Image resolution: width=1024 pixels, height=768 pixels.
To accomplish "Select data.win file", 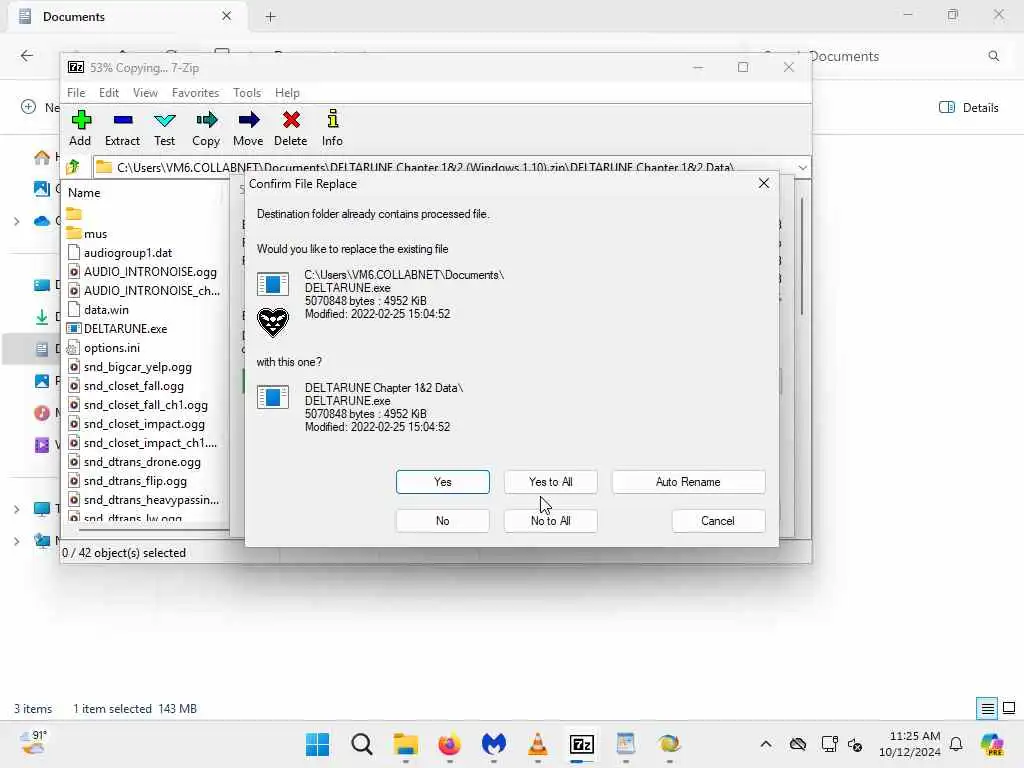I will [x=106, y=310].
